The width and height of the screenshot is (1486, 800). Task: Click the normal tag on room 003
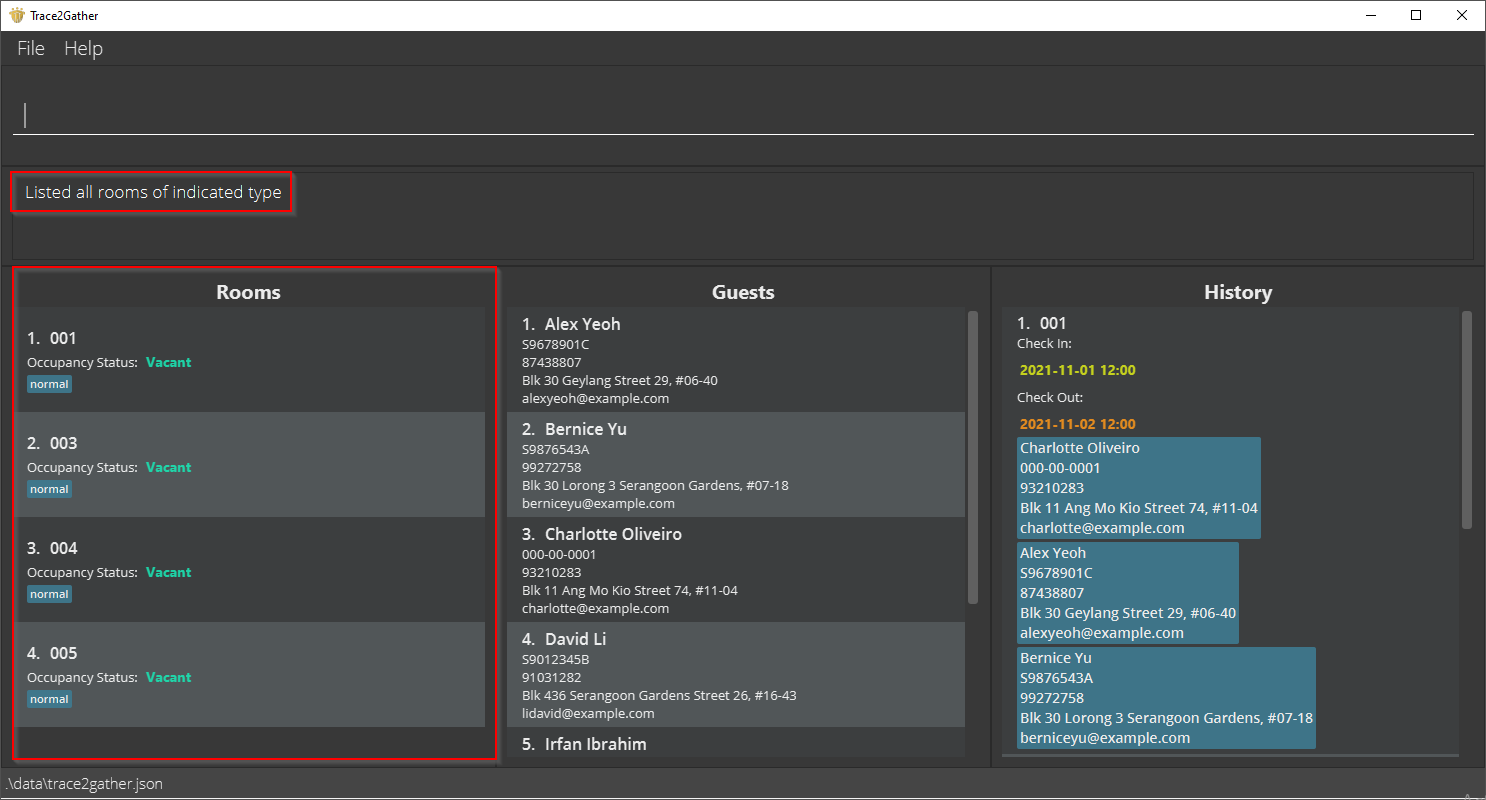(x=49, y=489)
